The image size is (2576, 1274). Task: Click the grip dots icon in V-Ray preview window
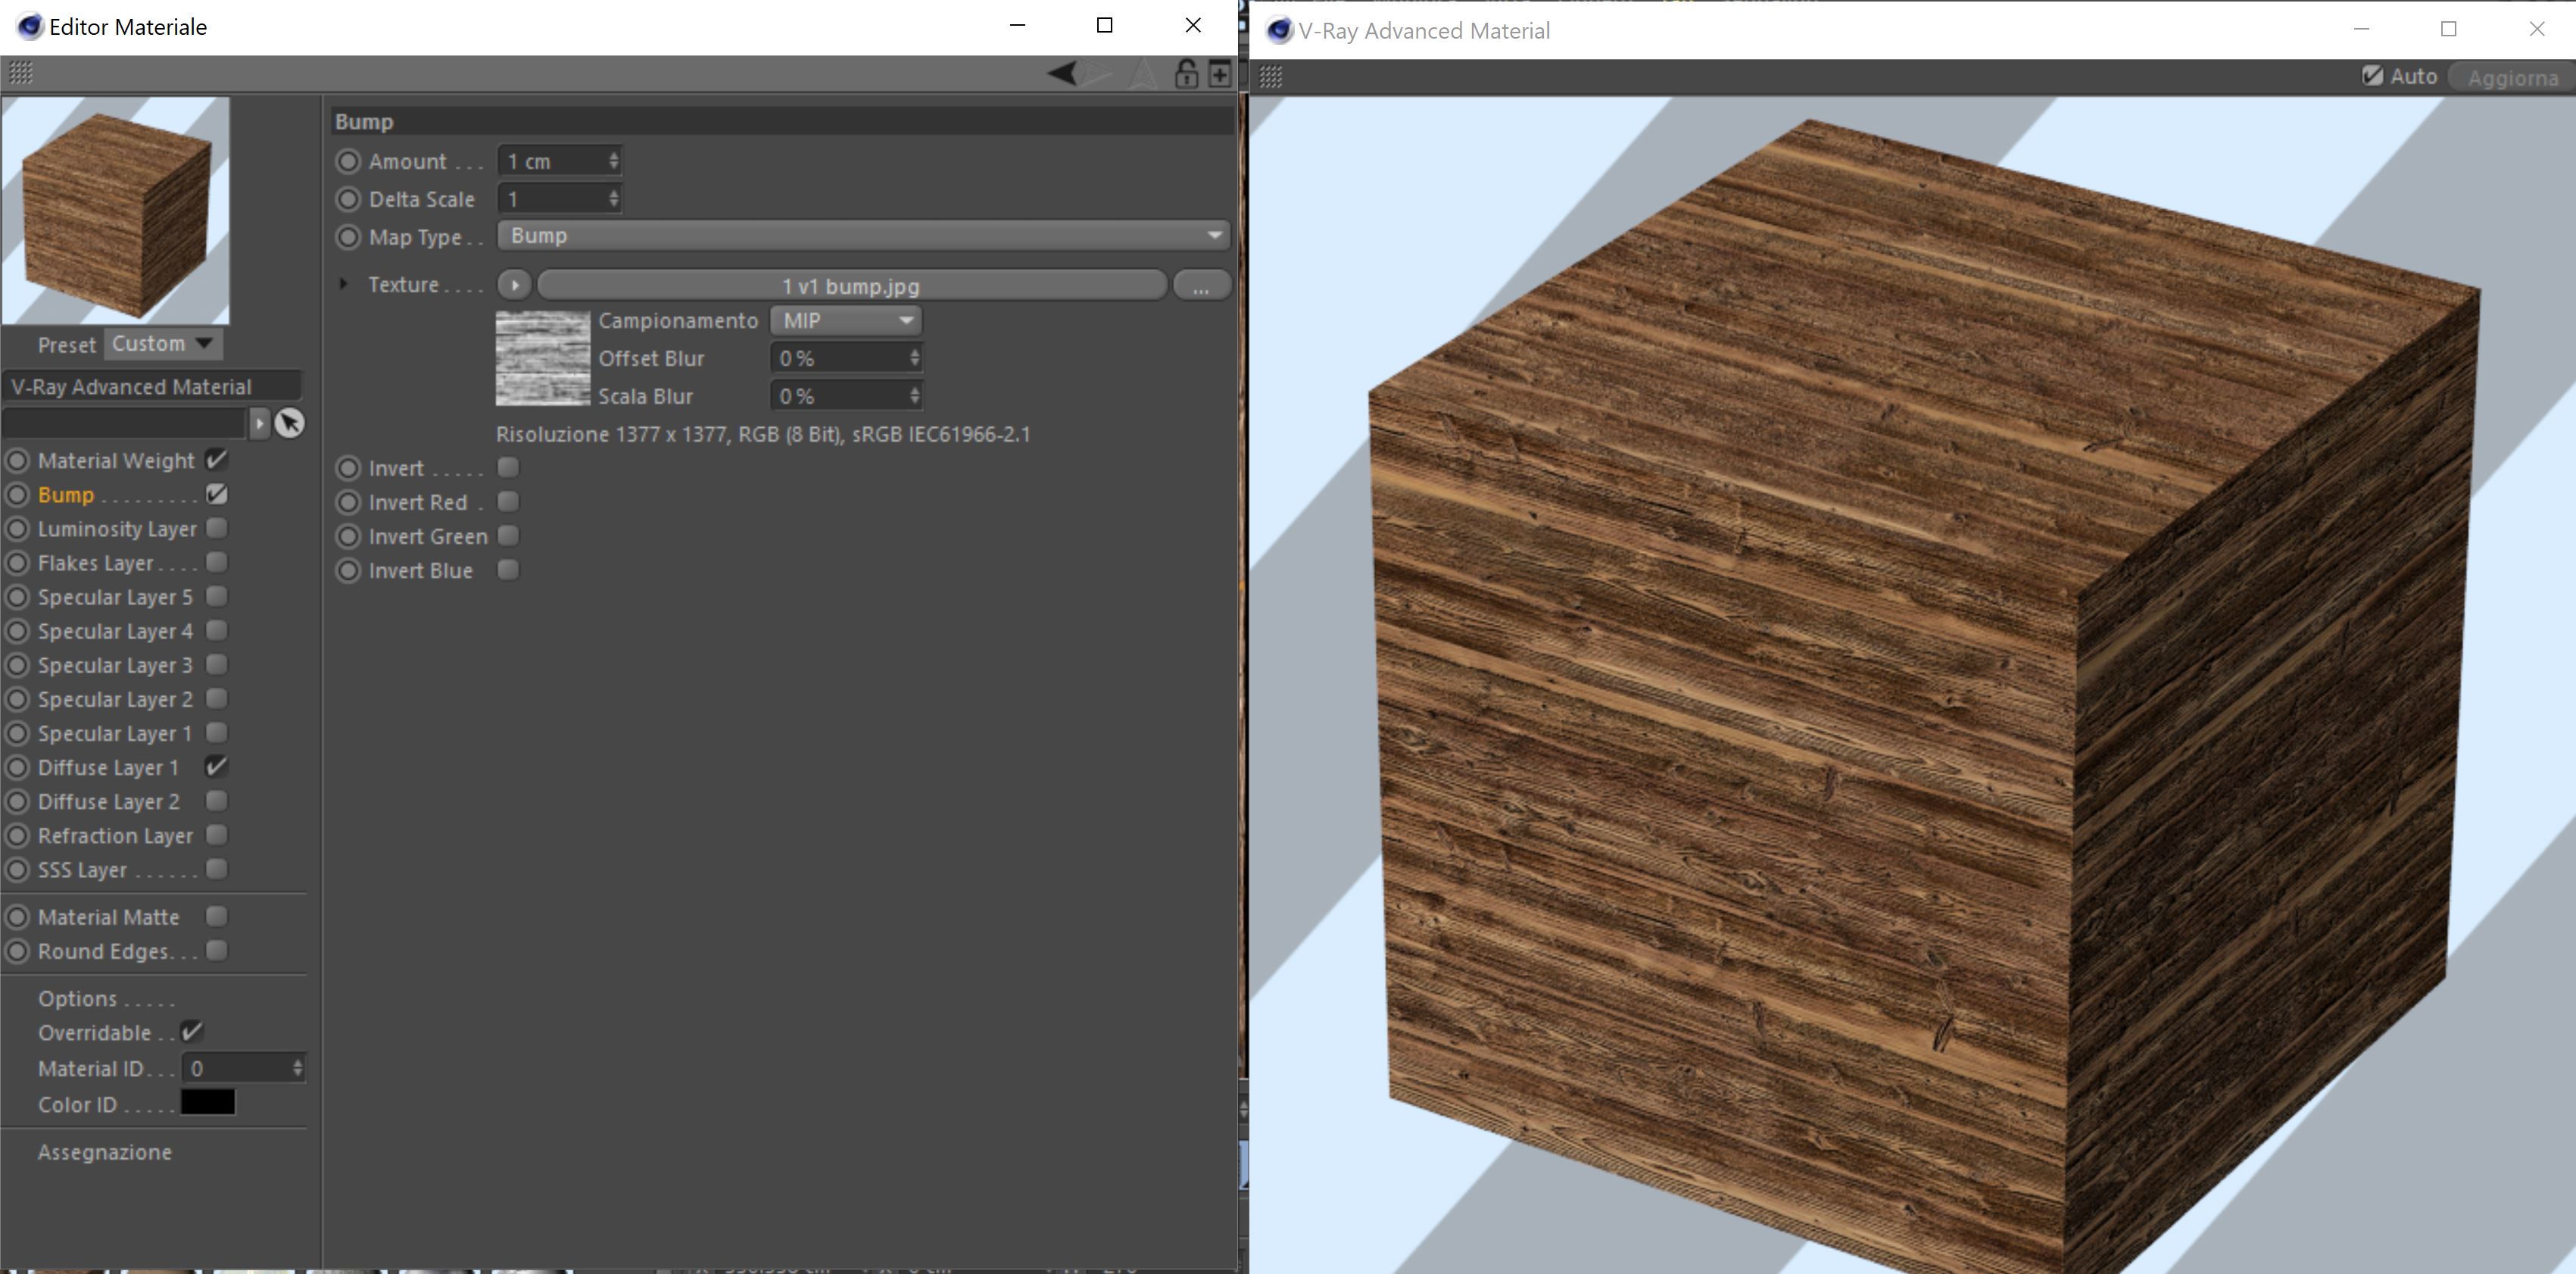(1271, 77)
